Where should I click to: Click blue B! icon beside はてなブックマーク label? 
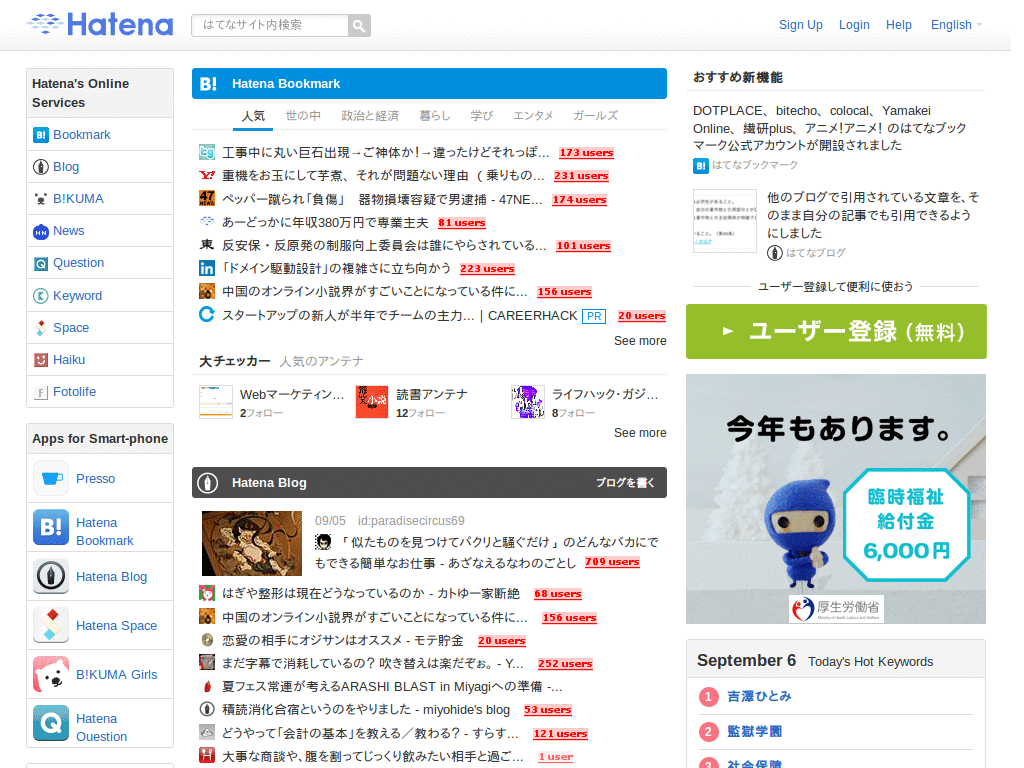pyautogui.click(x=701, y=166)
